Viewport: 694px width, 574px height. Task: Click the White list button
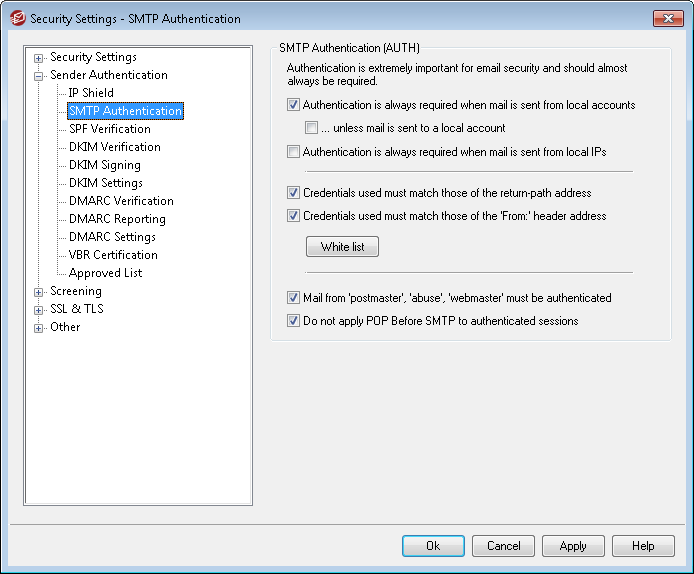pos(342,247)
